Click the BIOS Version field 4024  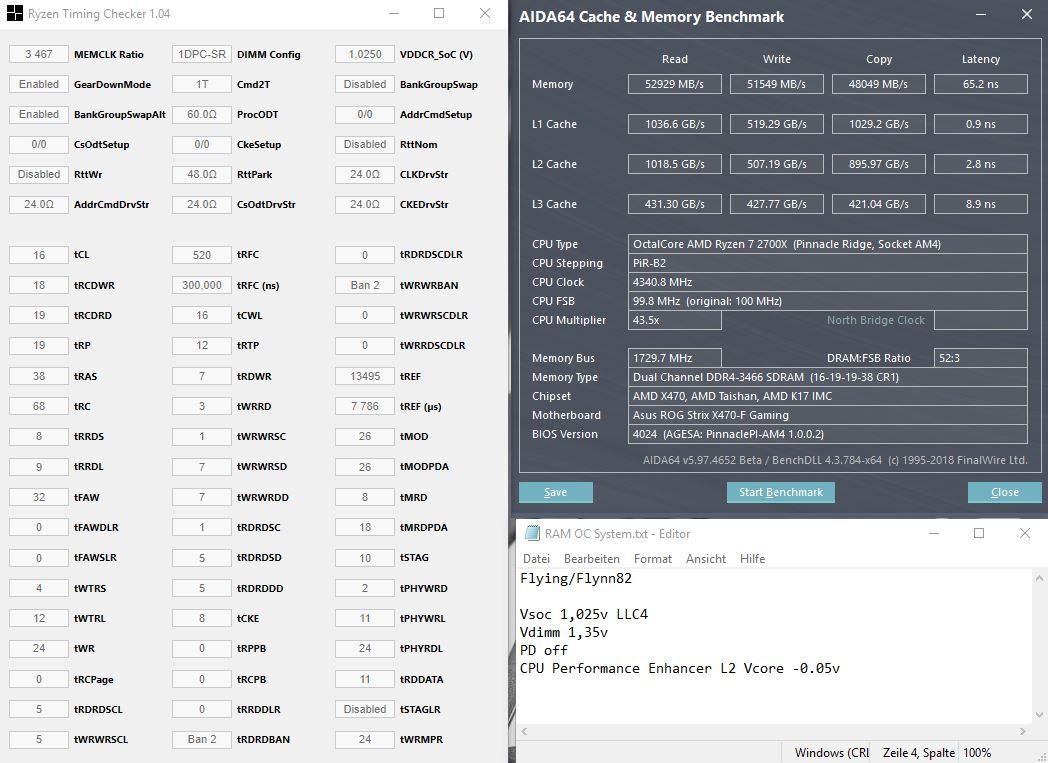[827, 434]
